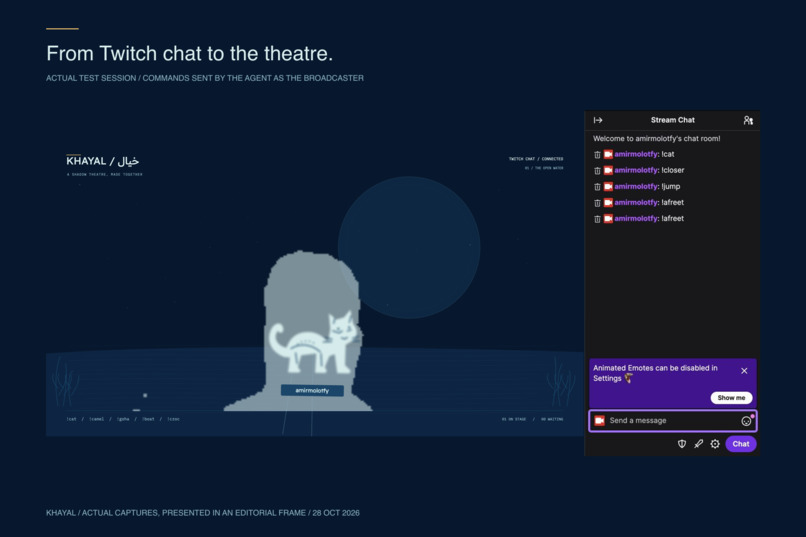Collapse the Stream Chat panel arrow

[598, 120]
